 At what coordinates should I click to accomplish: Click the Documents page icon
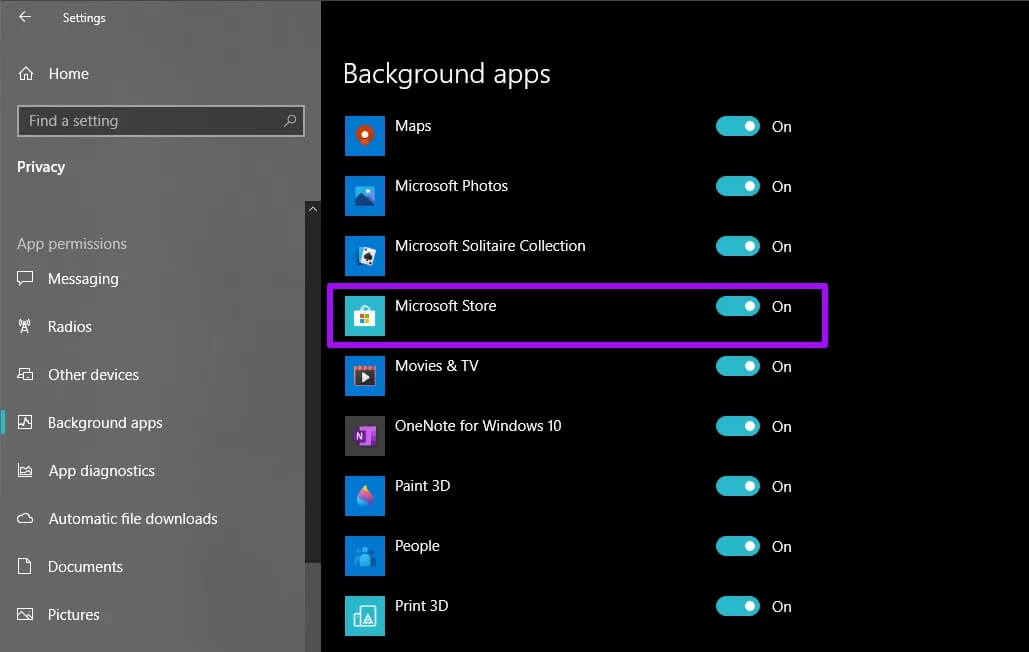tap(25, 566)
